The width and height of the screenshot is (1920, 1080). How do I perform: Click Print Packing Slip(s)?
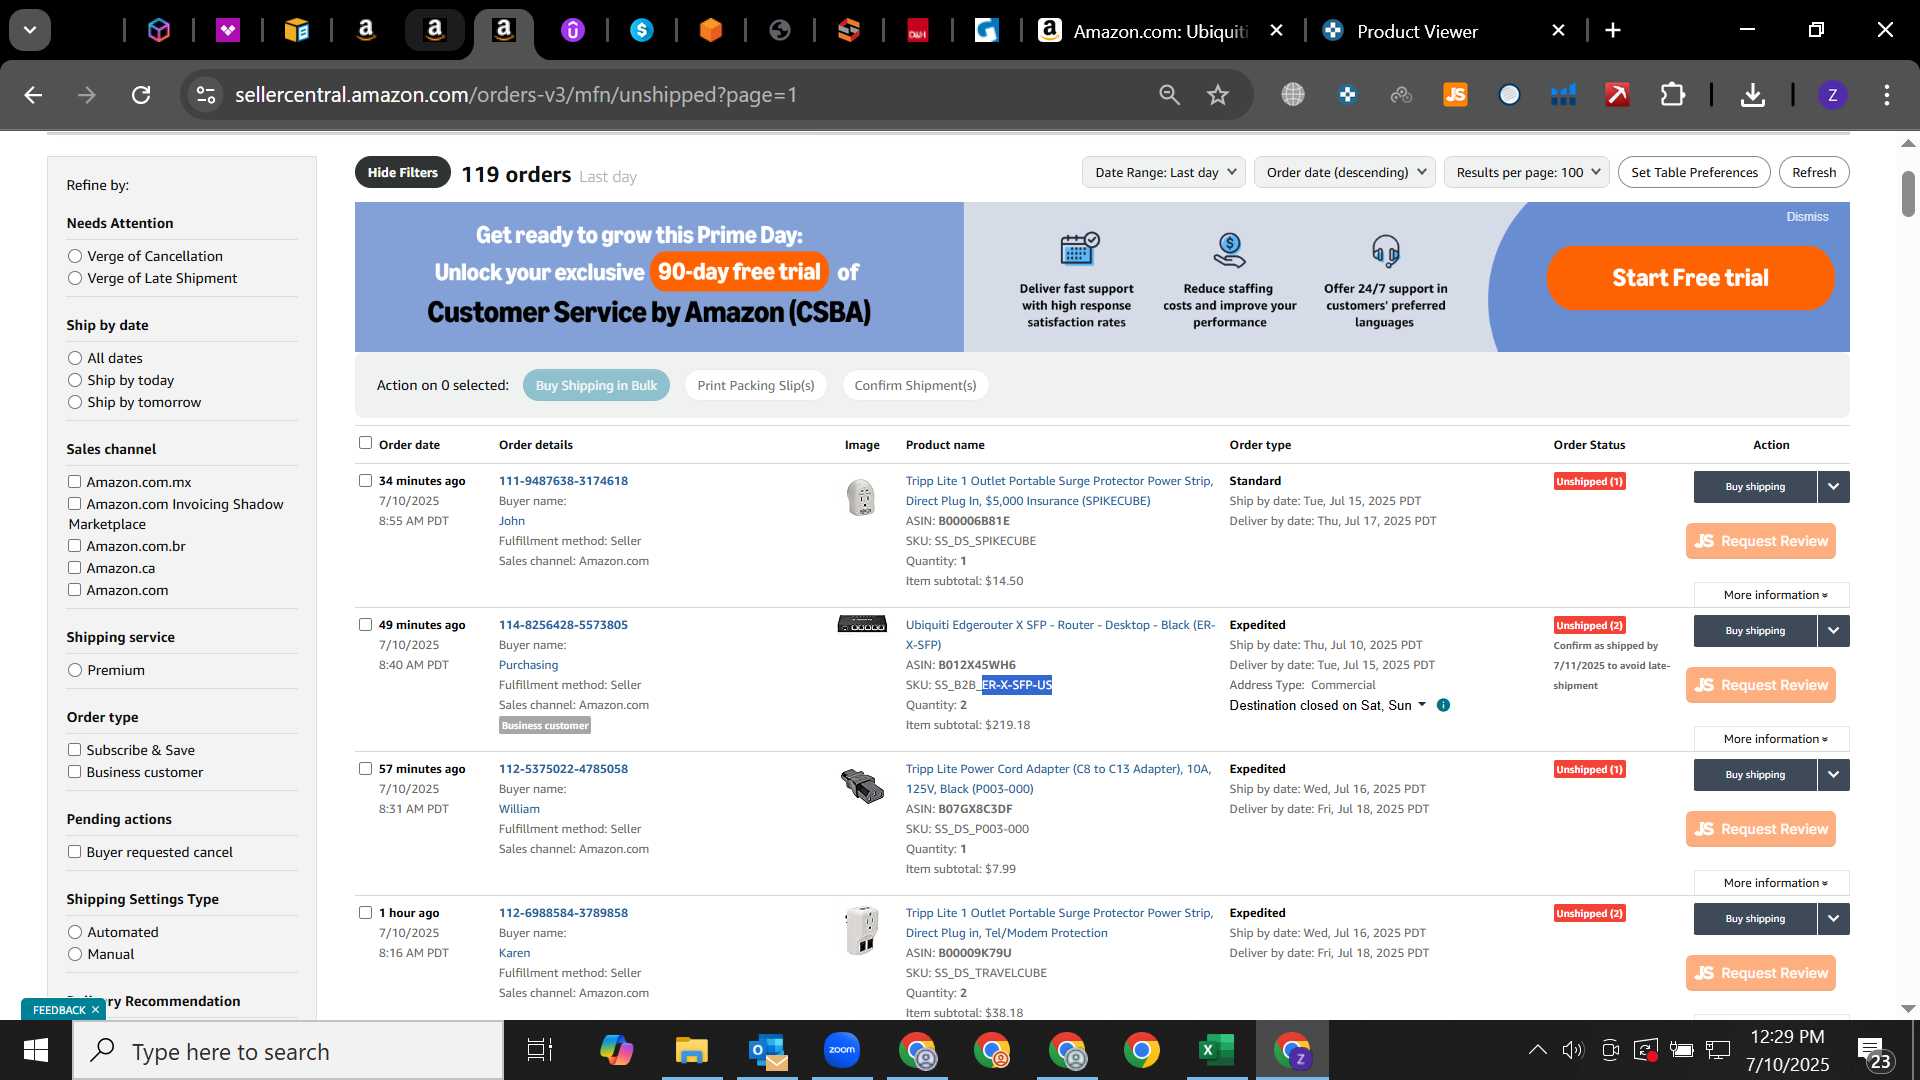pos(756,385)
